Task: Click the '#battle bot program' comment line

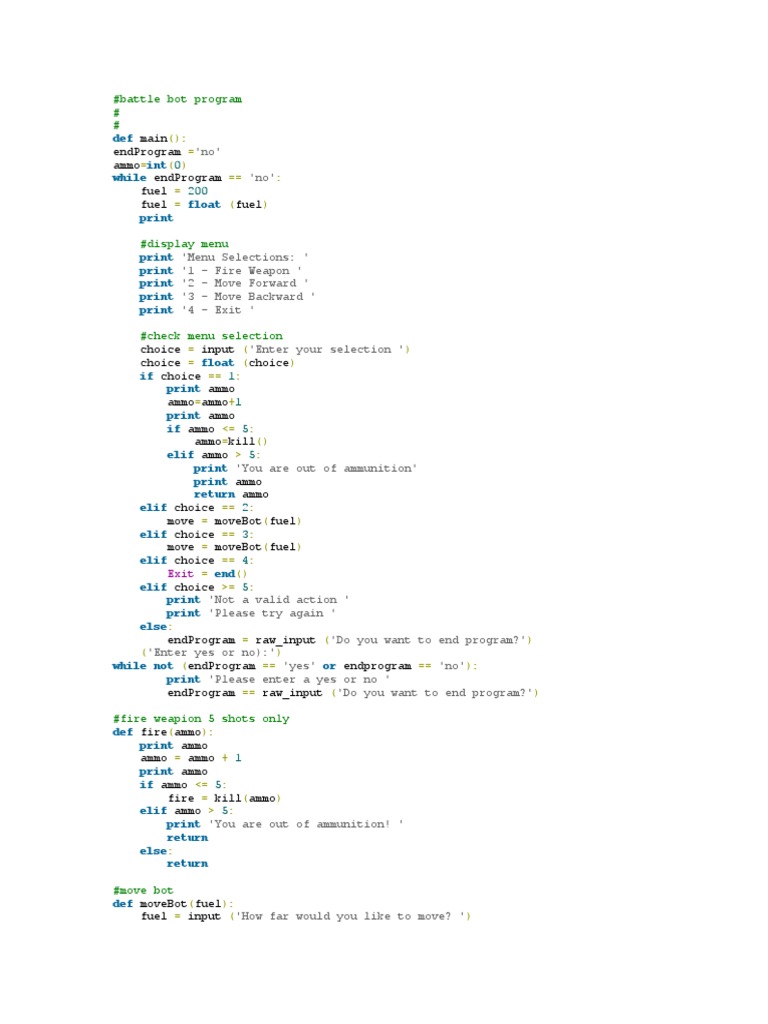Action: click(178, 99)
